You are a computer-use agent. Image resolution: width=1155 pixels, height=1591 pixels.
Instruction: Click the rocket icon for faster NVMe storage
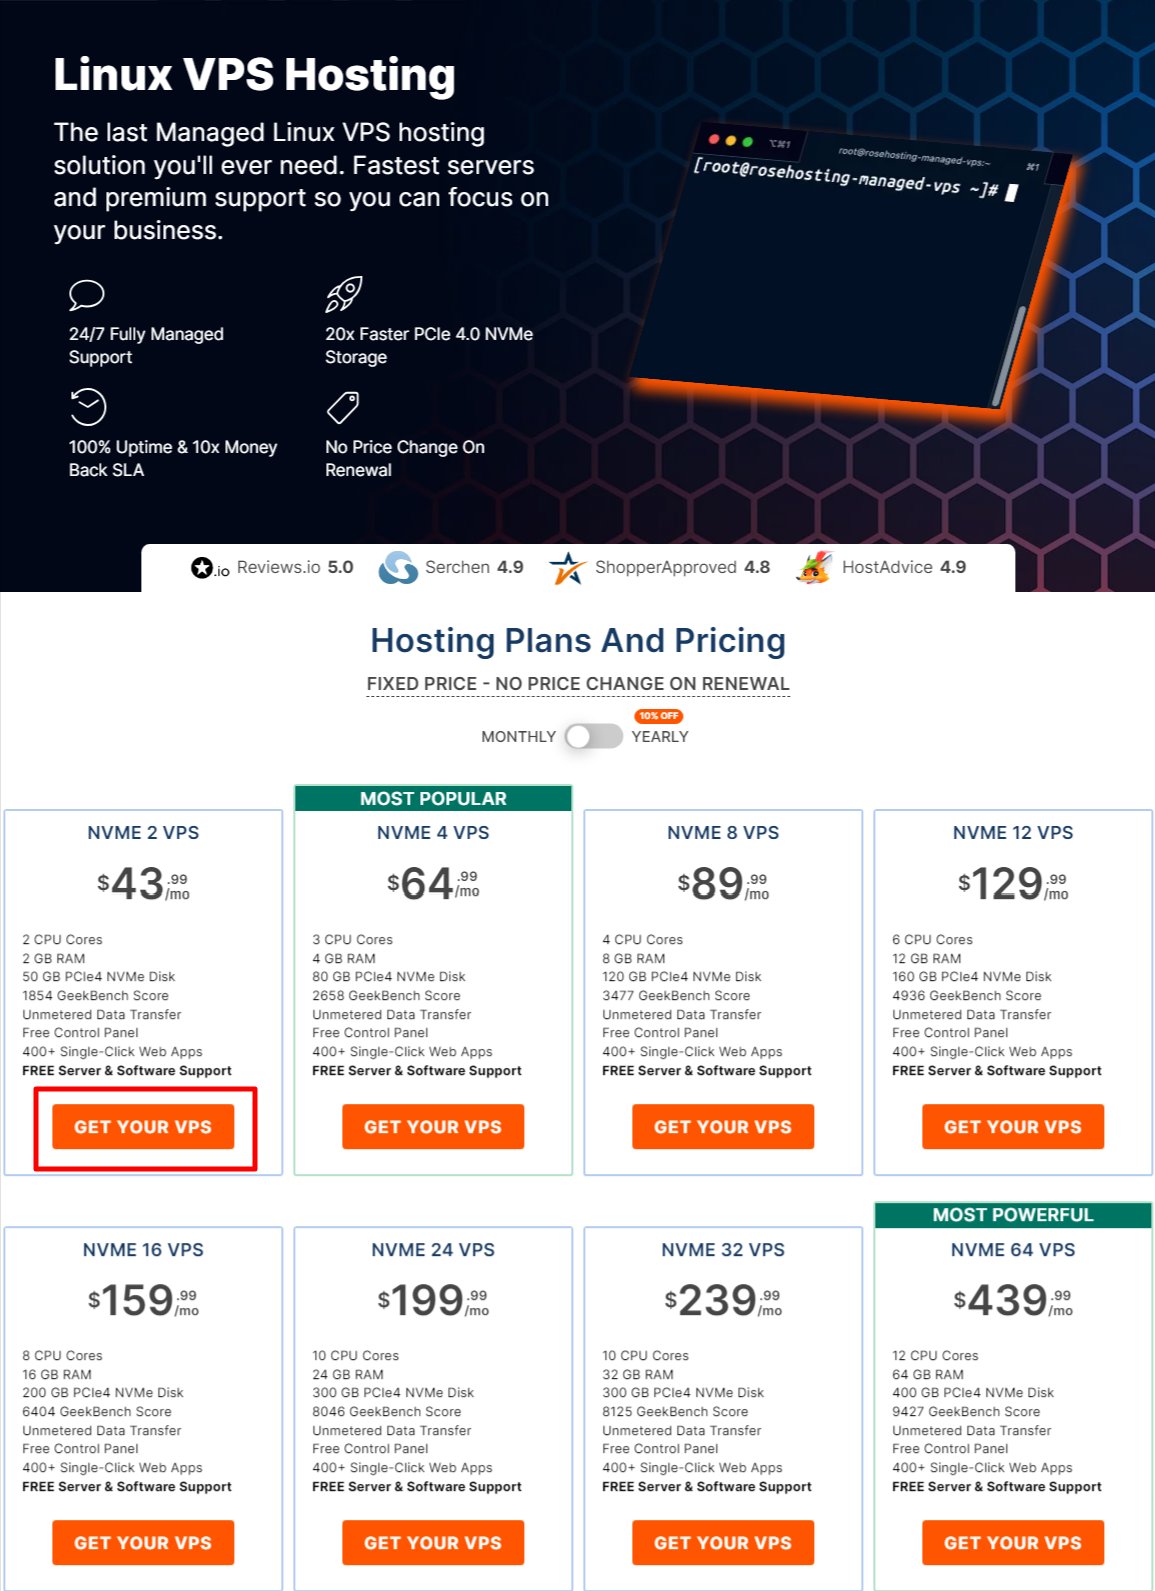pos(343,294)
